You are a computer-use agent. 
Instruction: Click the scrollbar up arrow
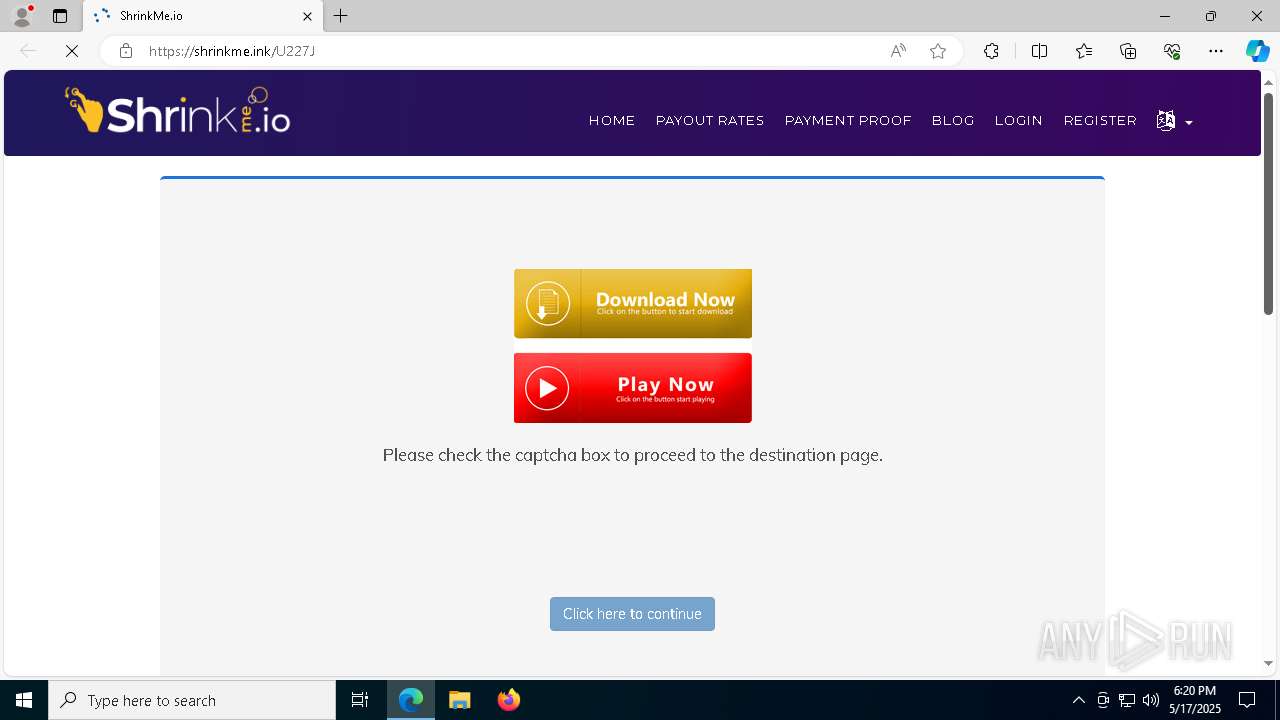point(1268,81)
